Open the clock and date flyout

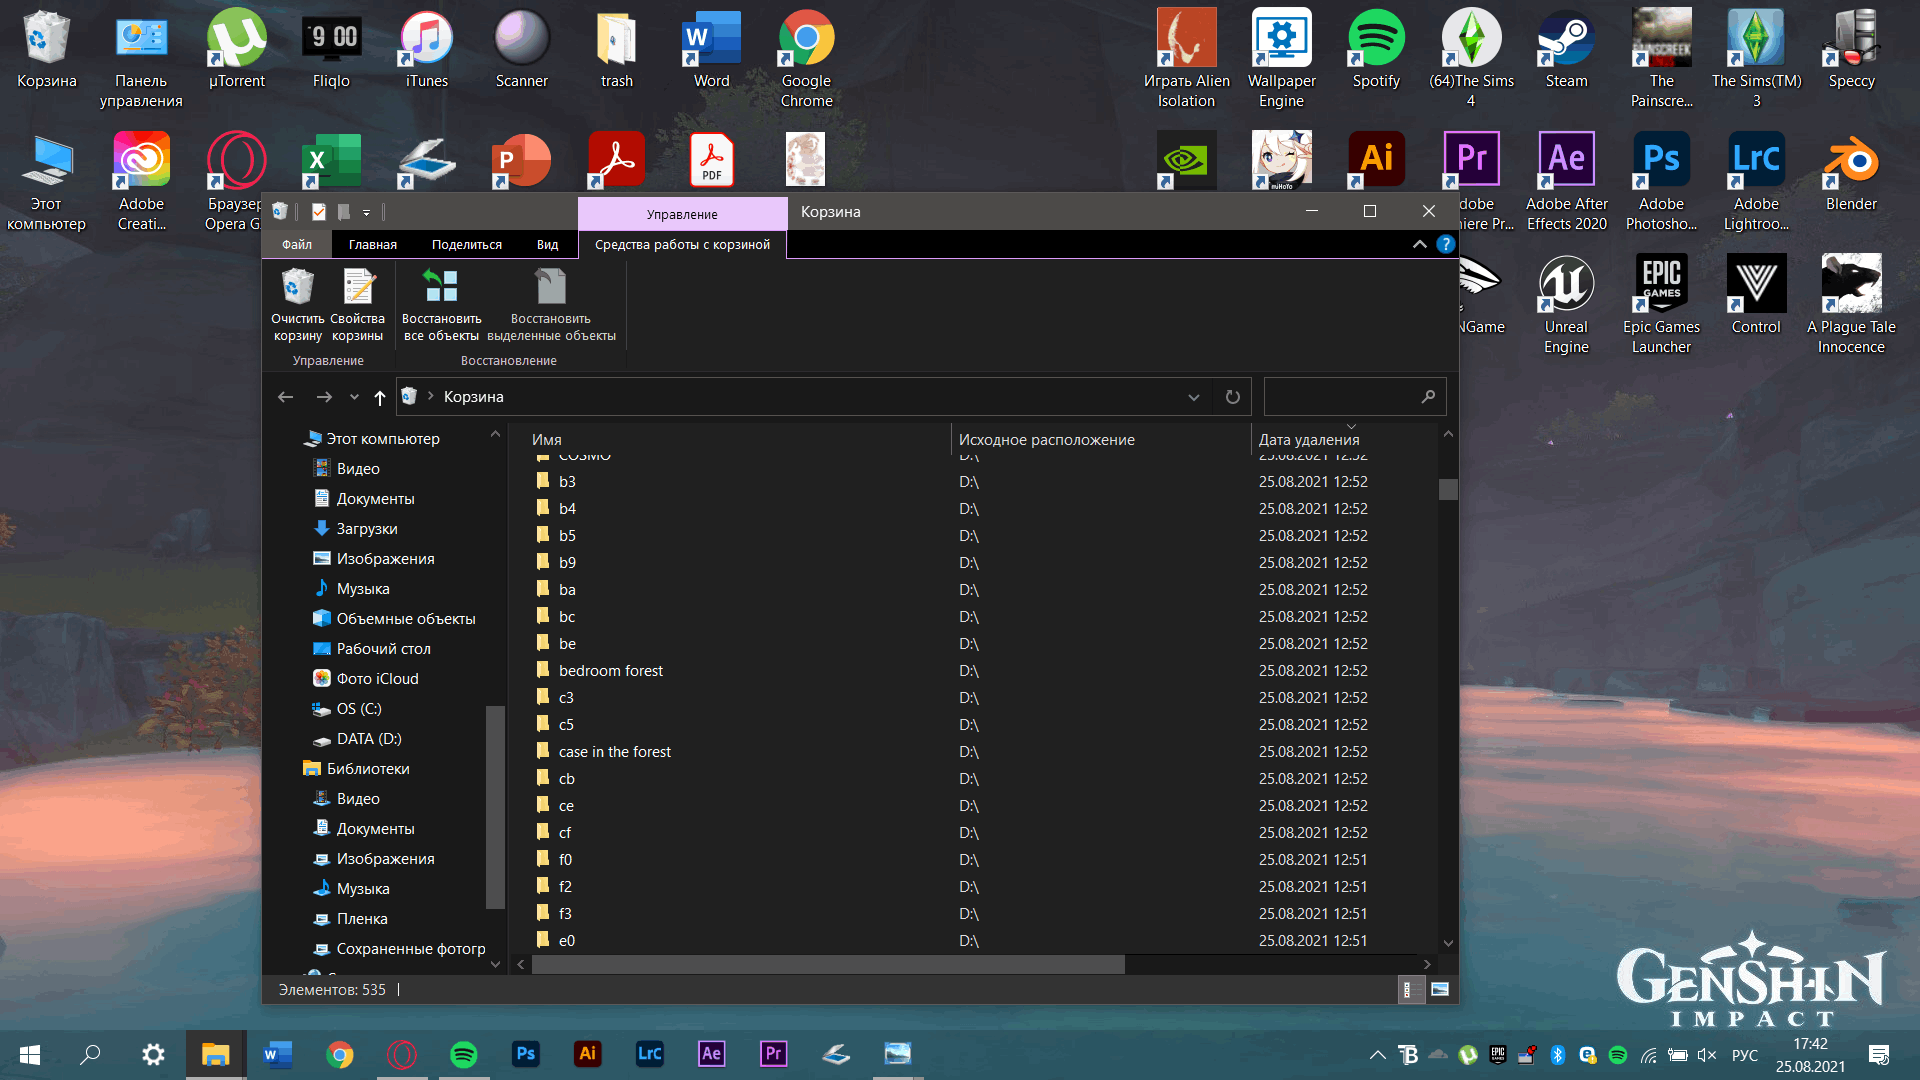click(1810, 1055)
